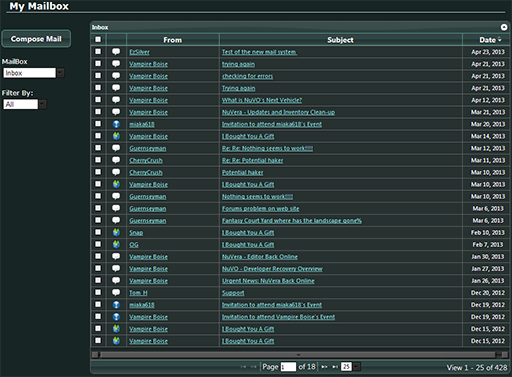The width and height of the screenshot is (512, 377).
Task: Click message icon in 'Forums problem on web site' row
Action: (x=116, y=208)
